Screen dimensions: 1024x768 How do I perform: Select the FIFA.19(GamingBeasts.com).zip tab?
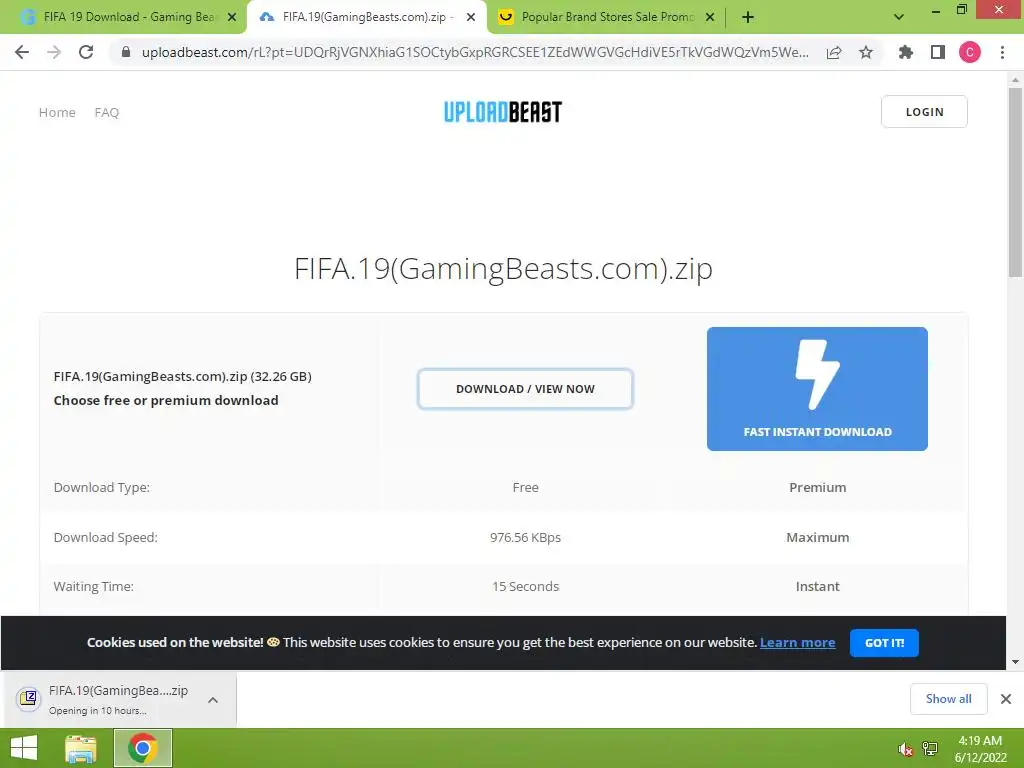point(368,17)
